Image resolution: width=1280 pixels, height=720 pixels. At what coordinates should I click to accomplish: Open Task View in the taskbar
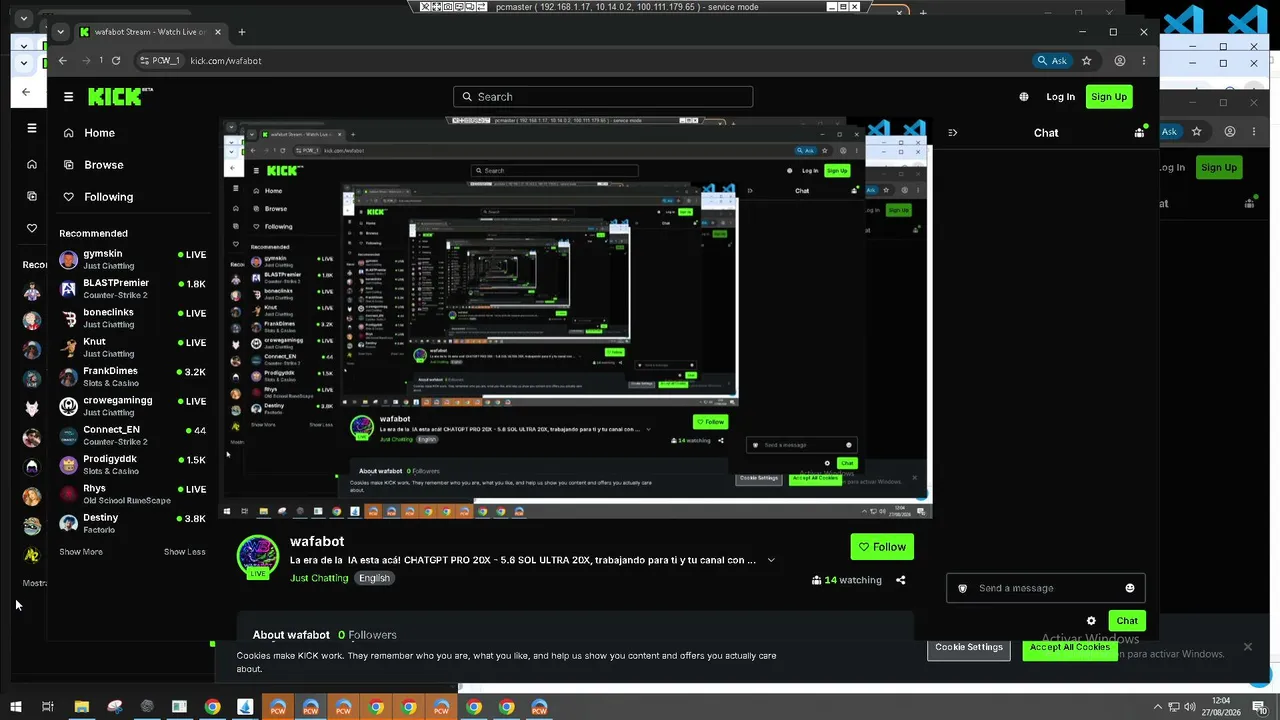point(47,707)
